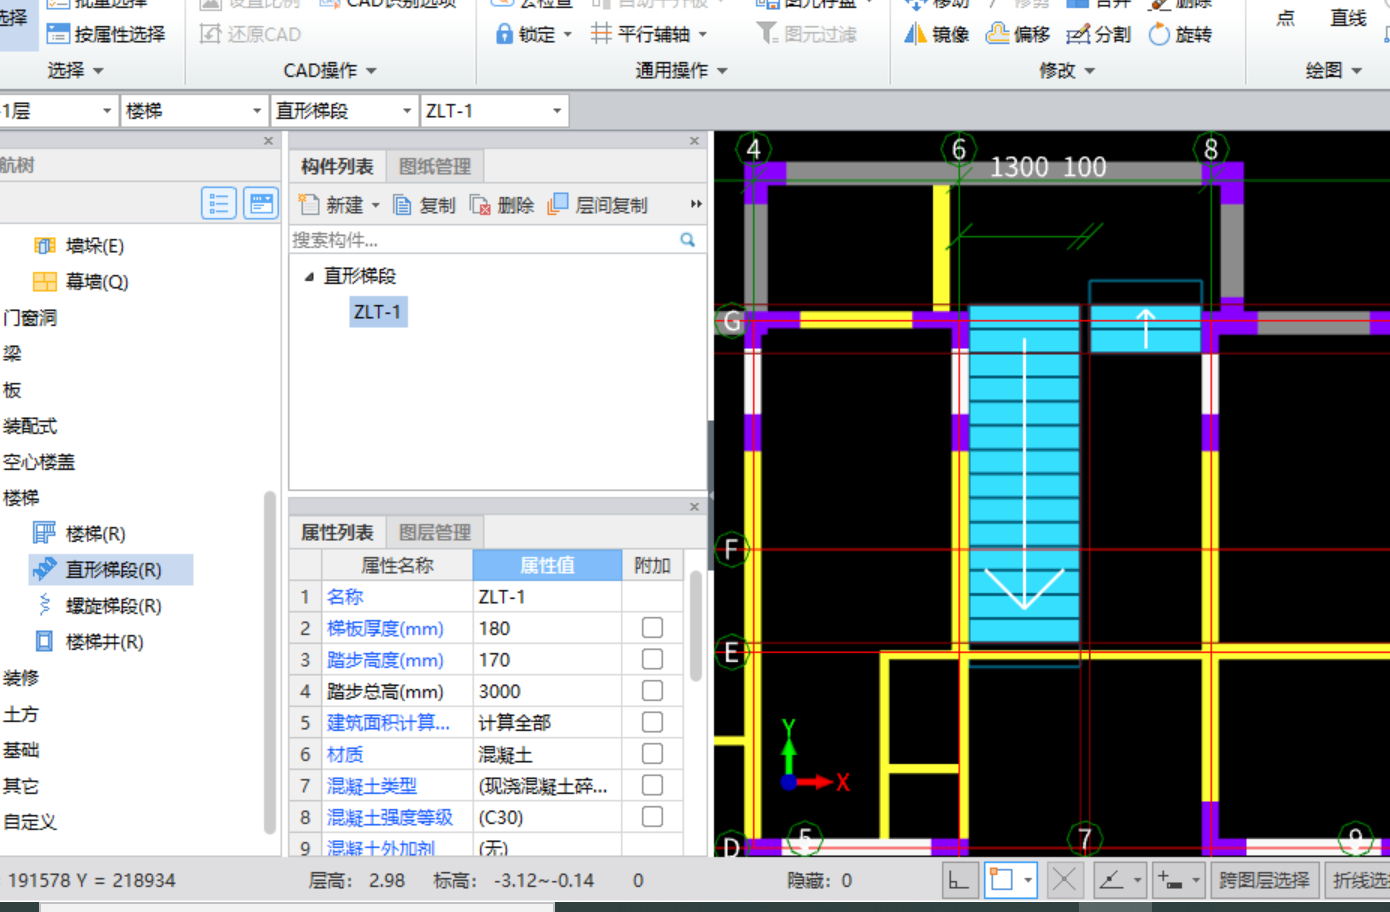The image size is (1390, 912).
Task: Toggle 附加 checkbox for 梯板厚度
Action: tap(652, 628)
